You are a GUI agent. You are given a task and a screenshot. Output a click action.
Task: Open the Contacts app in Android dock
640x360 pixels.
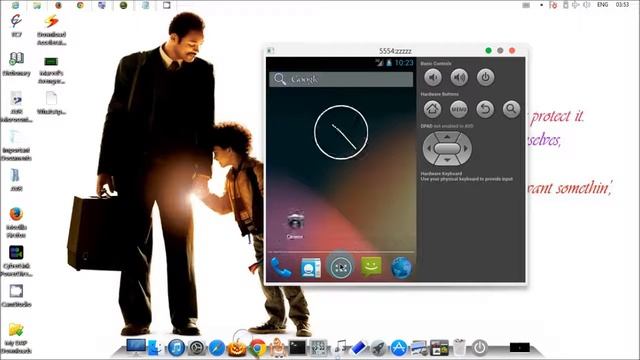[x=311, y=268]
